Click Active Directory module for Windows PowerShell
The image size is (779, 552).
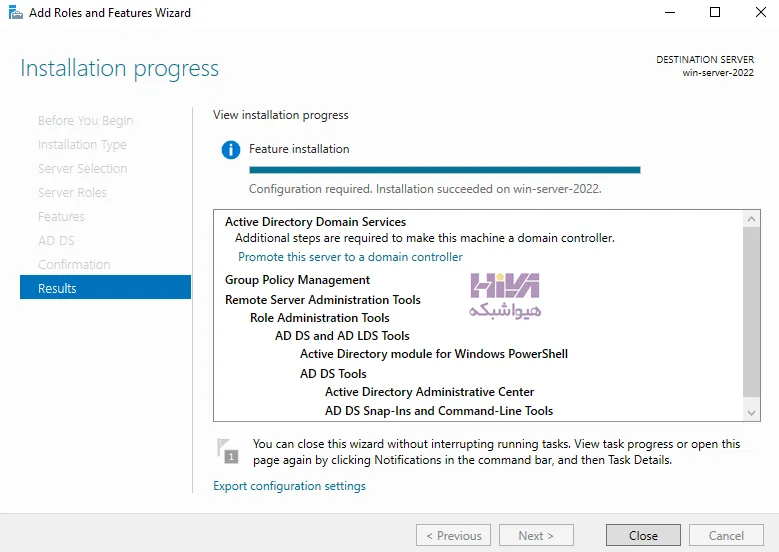click(x=434, y=354)
